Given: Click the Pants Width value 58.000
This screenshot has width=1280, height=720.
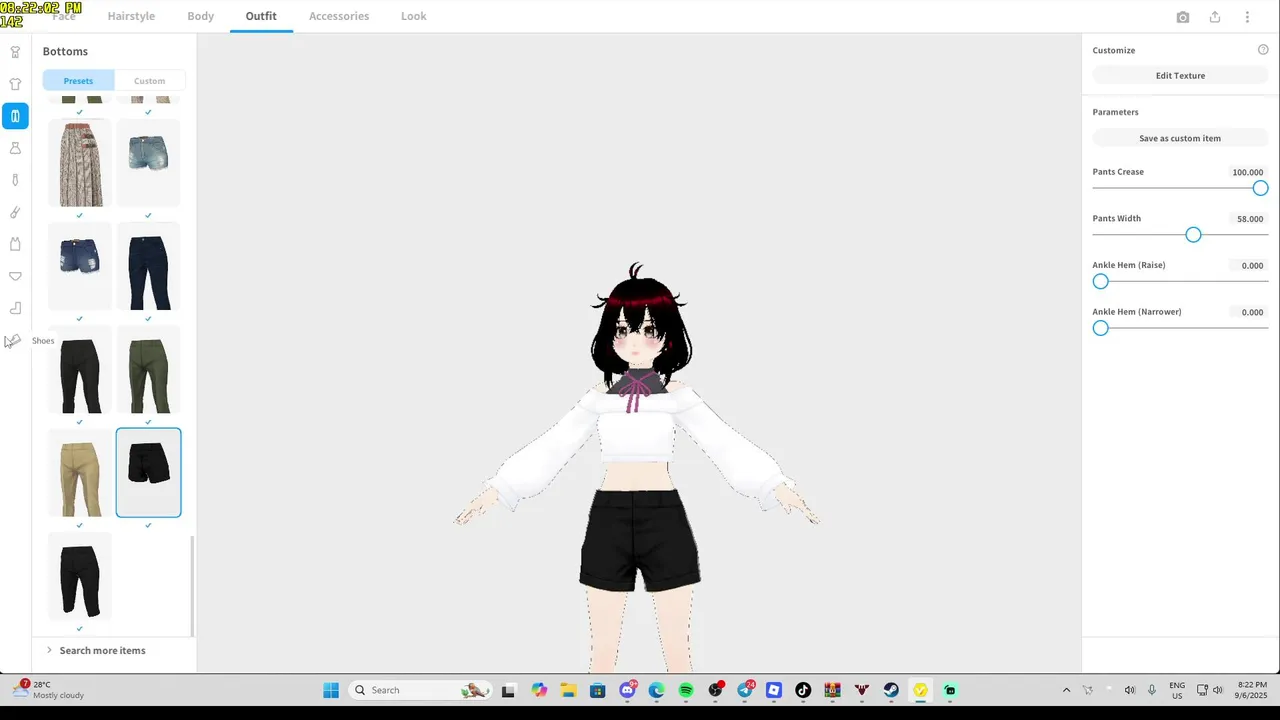Looking at the screenshot, I should [1248, 219].
